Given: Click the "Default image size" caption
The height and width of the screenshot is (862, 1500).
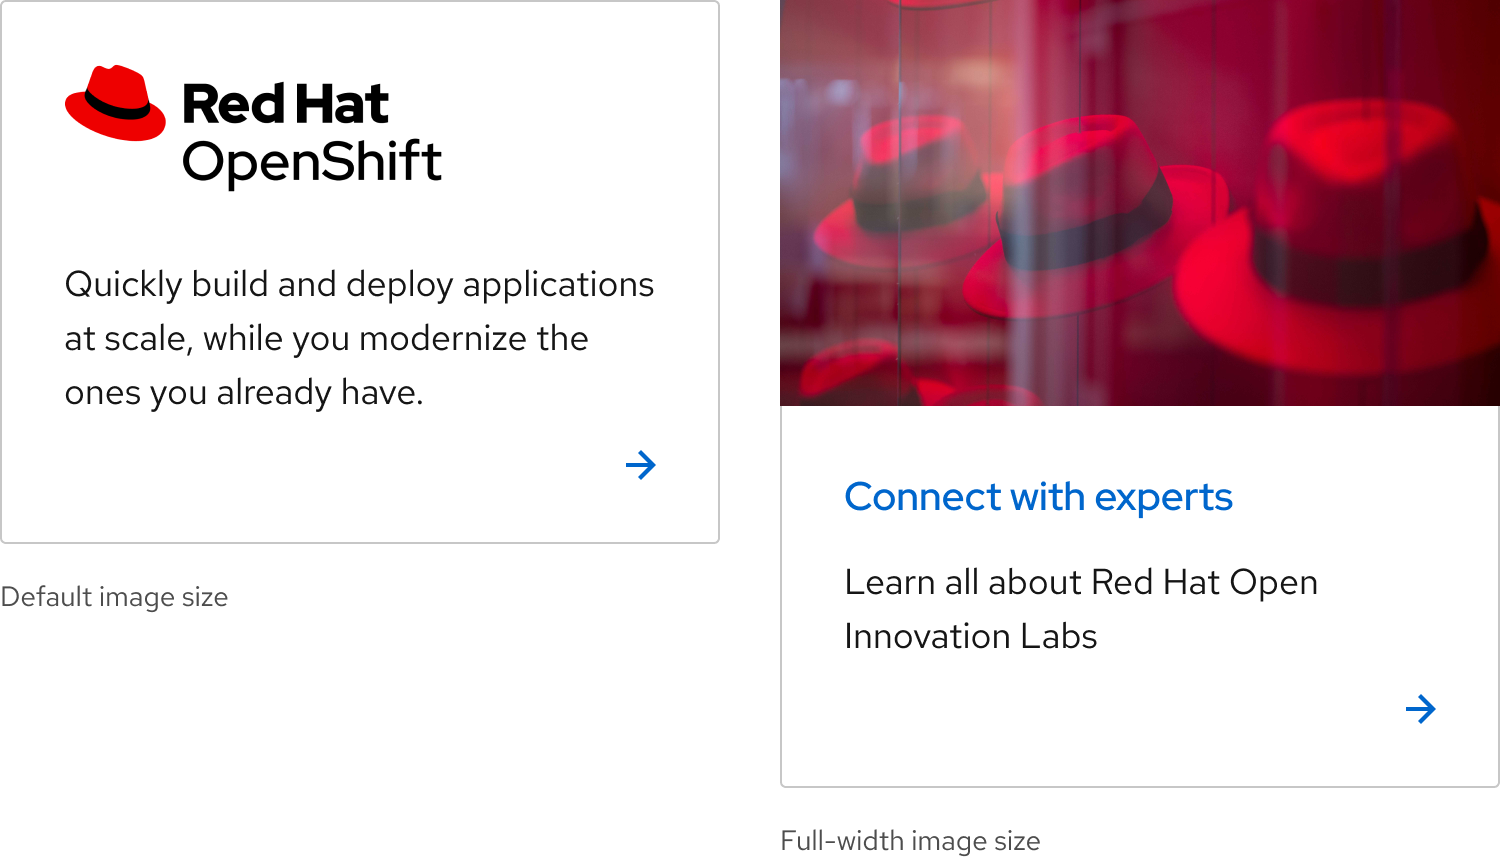Looking at the screenshot, I should pos(114,597).
